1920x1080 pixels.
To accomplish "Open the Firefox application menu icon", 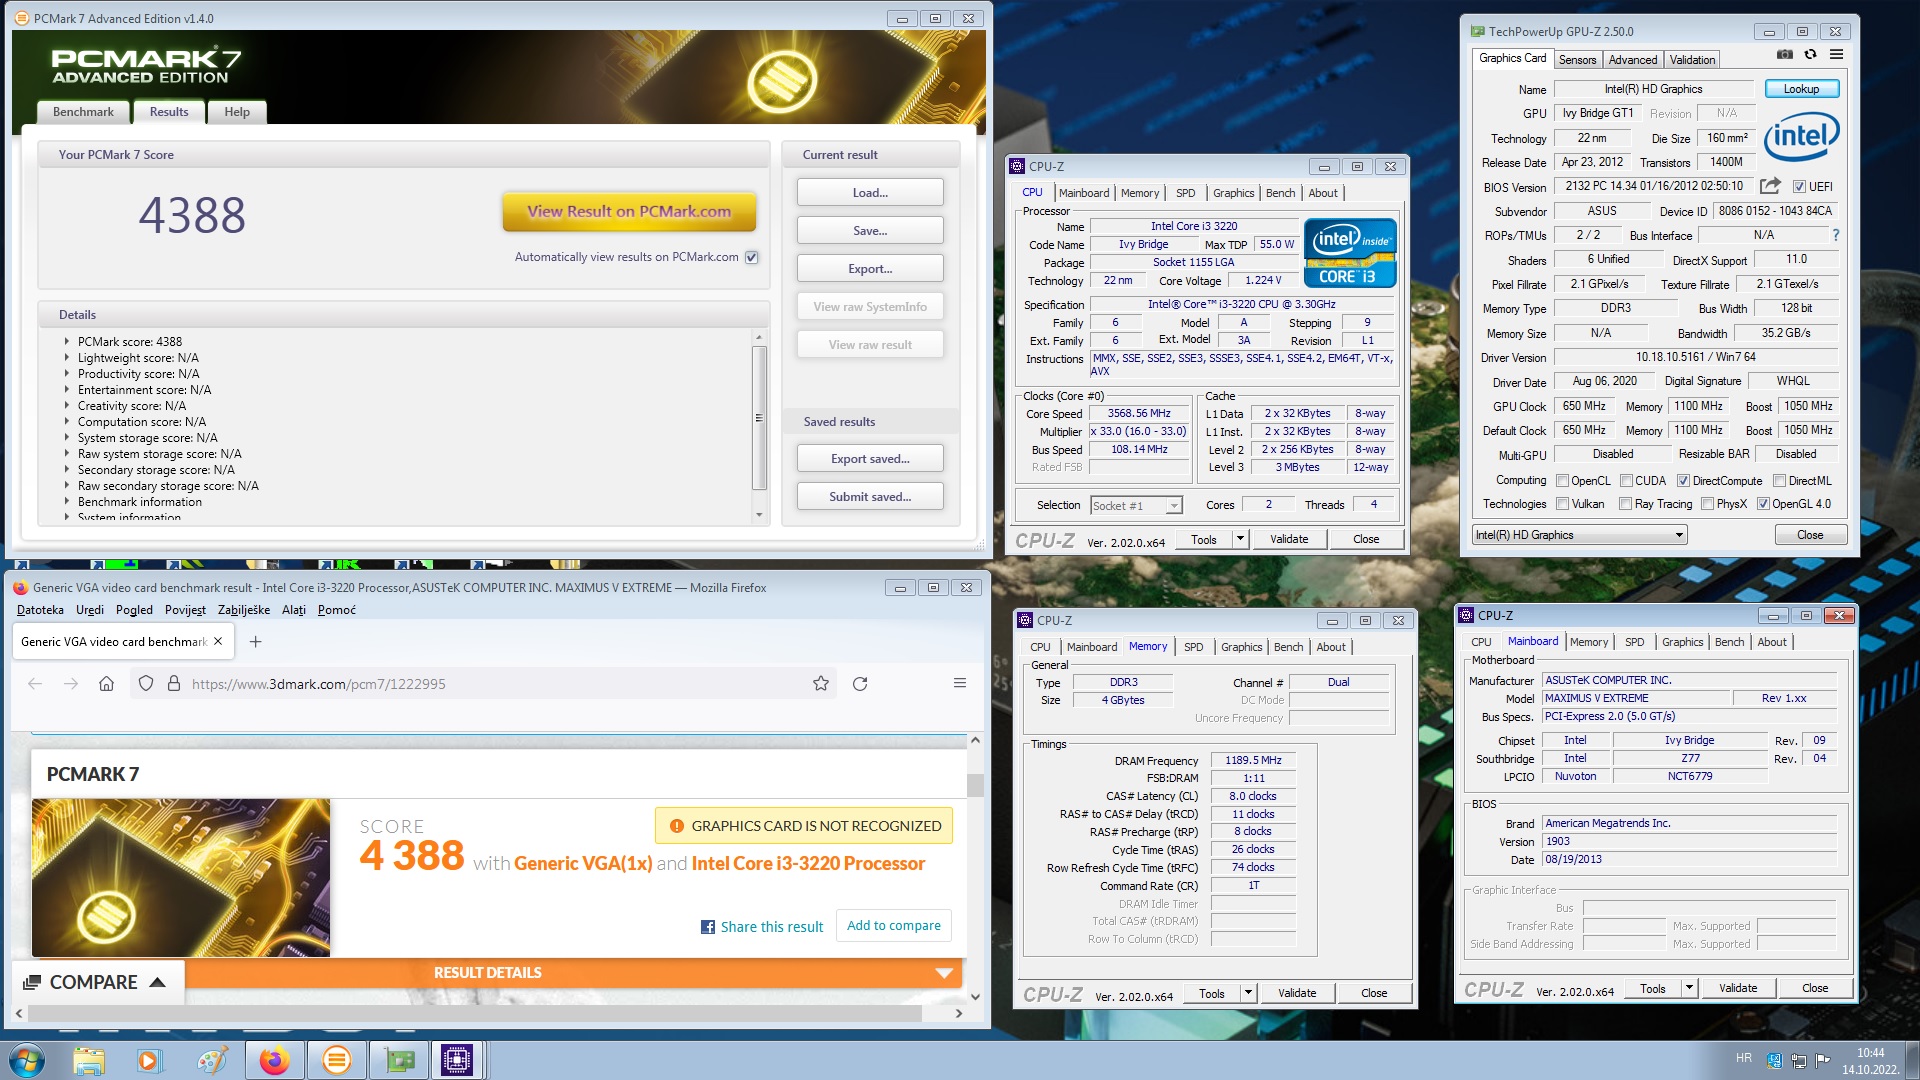I will coord(960,683).
